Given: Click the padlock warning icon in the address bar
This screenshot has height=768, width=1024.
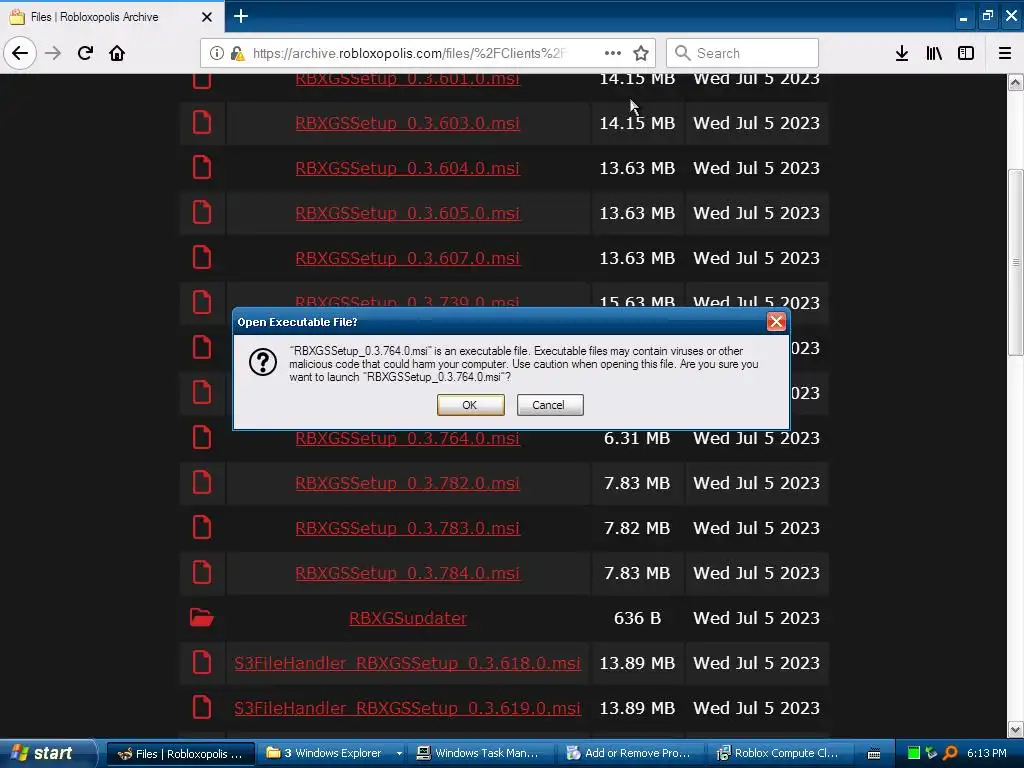Looking at the screenshot, I should coord(237,53).
